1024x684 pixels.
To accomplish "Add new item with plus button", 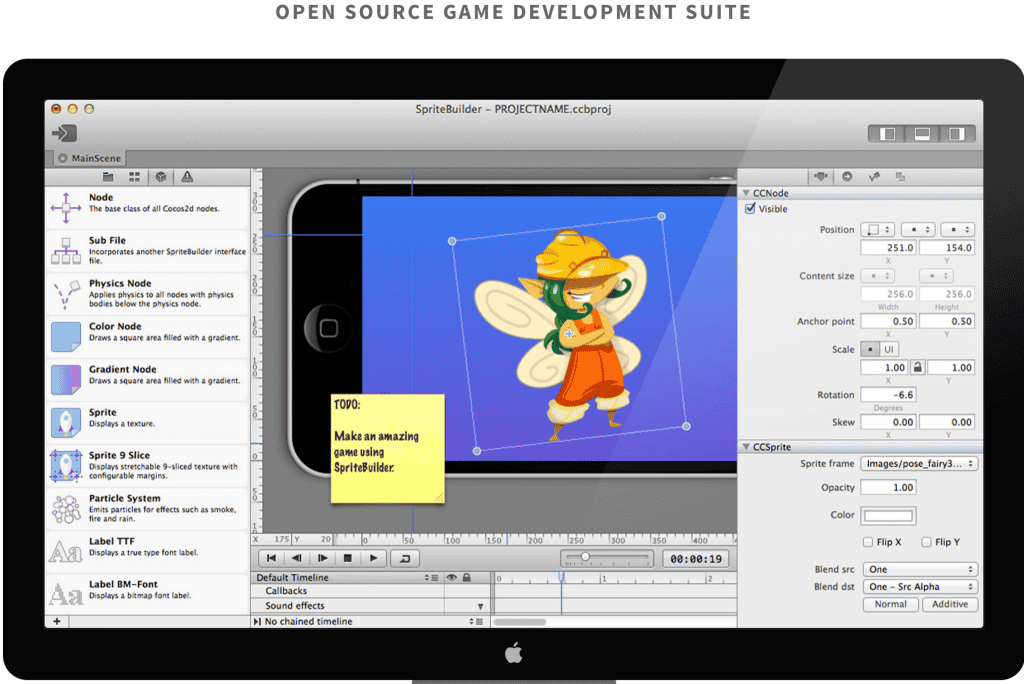I will (57, 621).
